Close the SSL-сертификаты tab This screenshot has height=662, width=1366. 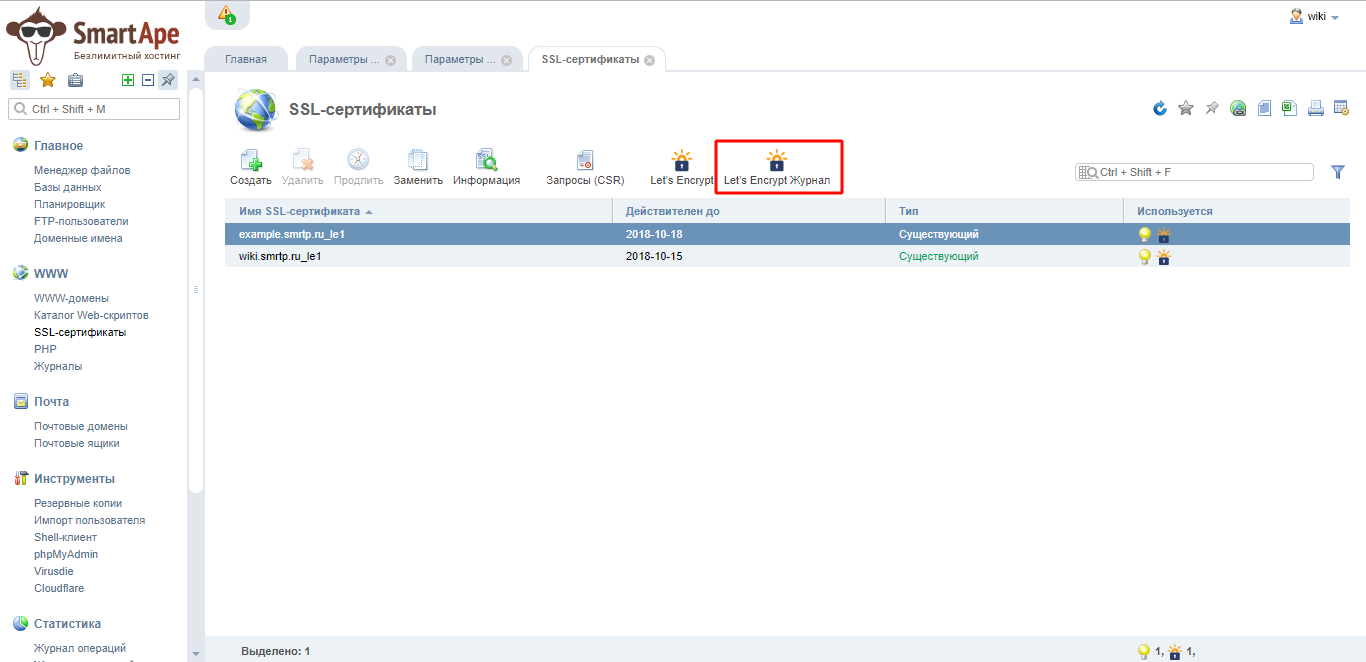(x=649, y=60)
